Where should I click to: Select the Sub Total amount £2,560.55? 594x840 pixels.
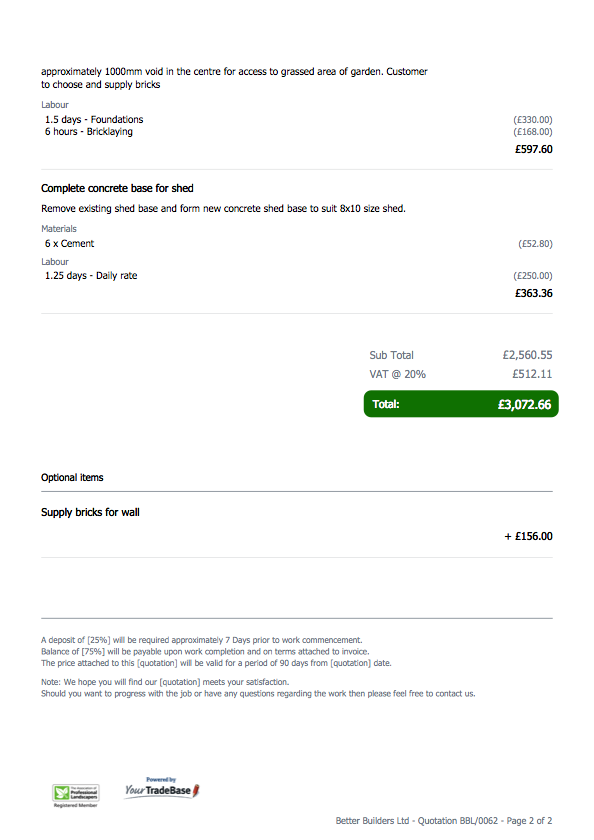(527, 355)
